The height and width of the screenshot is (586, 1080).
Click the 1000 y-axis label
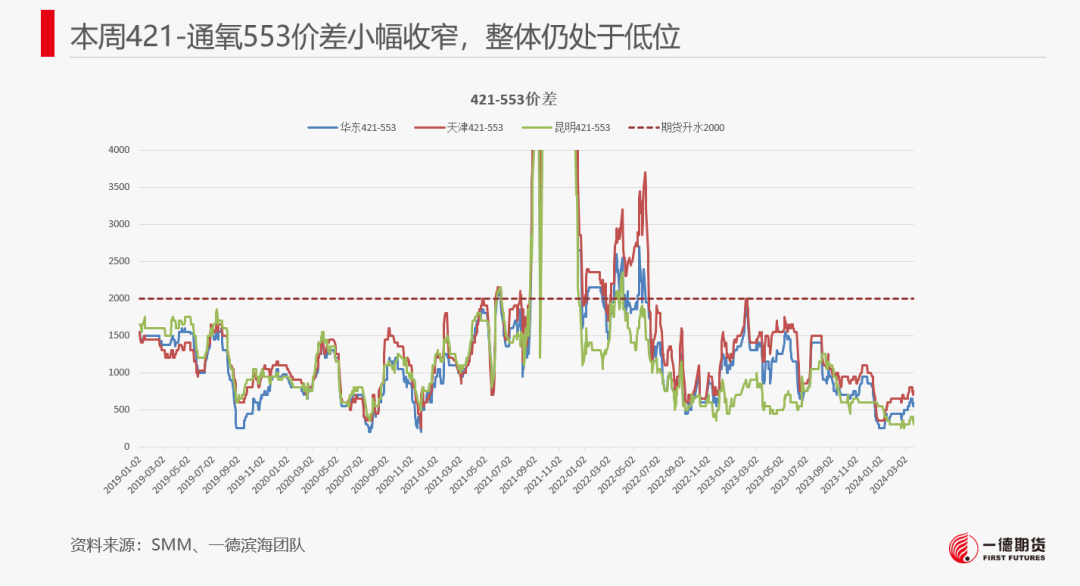pos(119,373)
